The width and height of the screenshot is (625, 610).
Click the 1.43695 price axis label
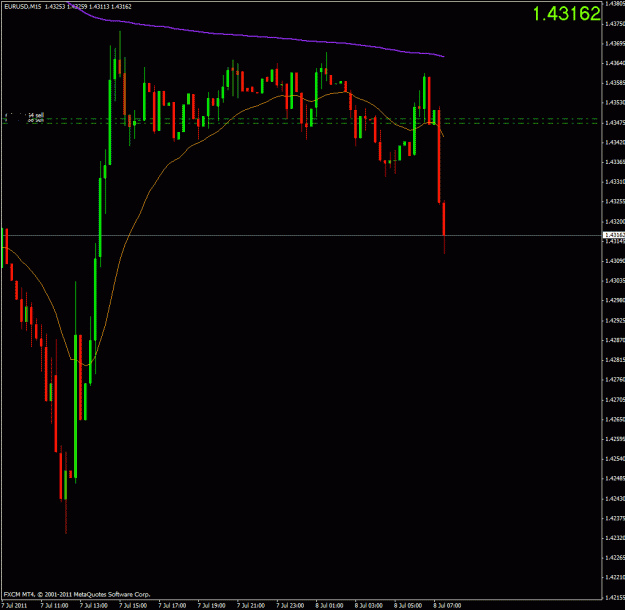click(615, 43)
